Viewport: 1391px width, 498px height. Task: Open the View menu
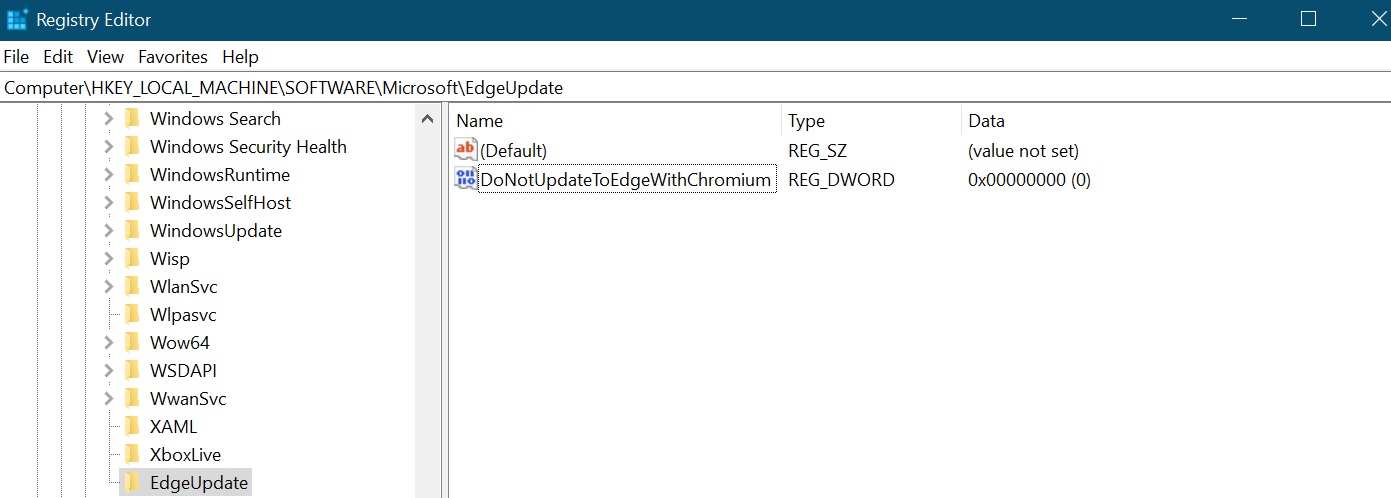pyautogui.click(x=105, y=57)
